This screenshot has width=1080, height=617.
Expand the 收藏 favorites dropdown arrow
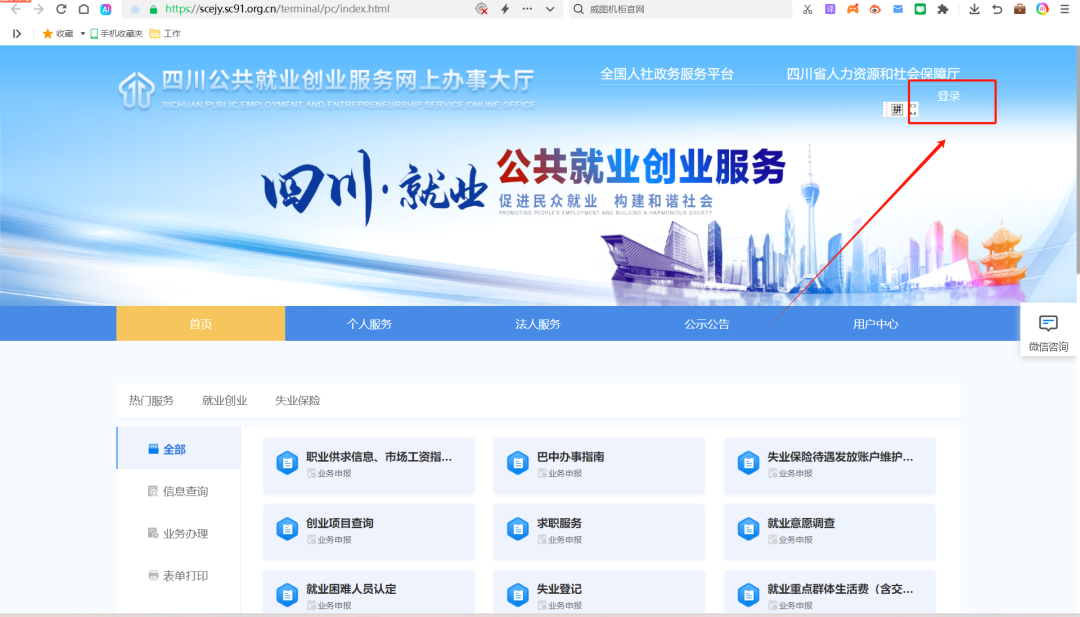[x=83, y=33]
